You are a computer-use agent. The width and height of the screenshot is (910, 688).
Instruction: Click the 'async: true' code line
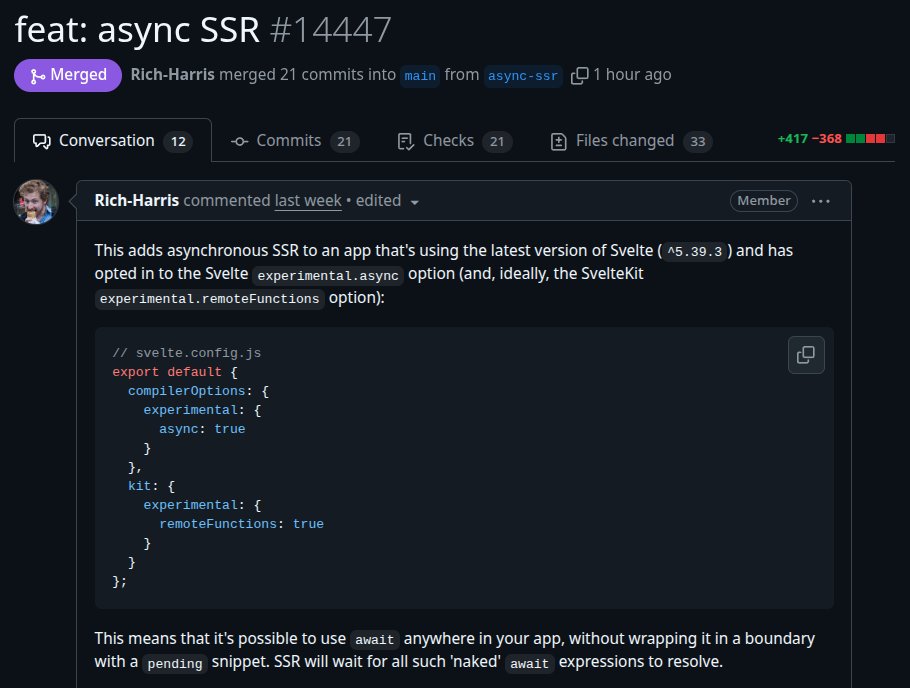pos(202,428)
